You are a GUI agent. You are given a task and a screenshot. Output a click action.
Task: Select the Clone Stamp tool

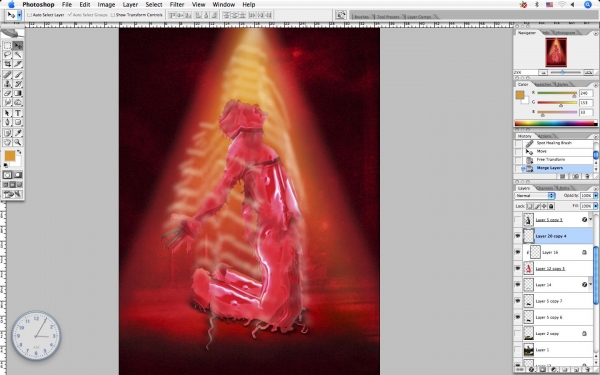[x=7, y=84]
